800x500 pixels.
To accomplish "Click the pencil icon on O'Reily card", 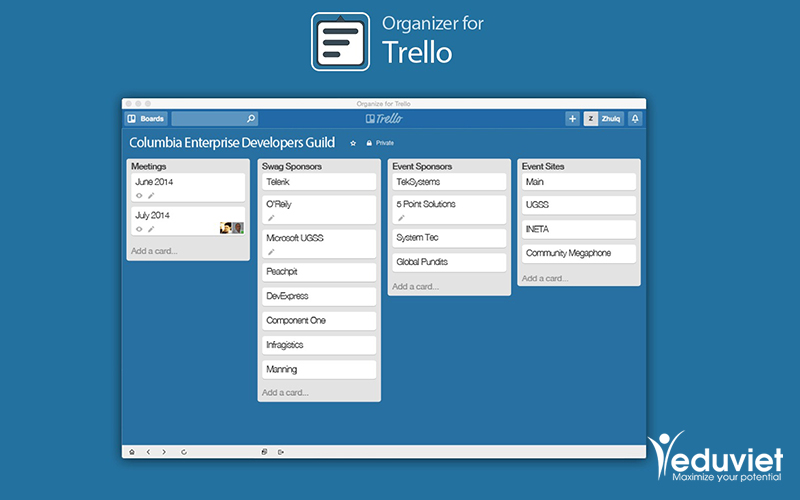I will (x=271, y=218).
